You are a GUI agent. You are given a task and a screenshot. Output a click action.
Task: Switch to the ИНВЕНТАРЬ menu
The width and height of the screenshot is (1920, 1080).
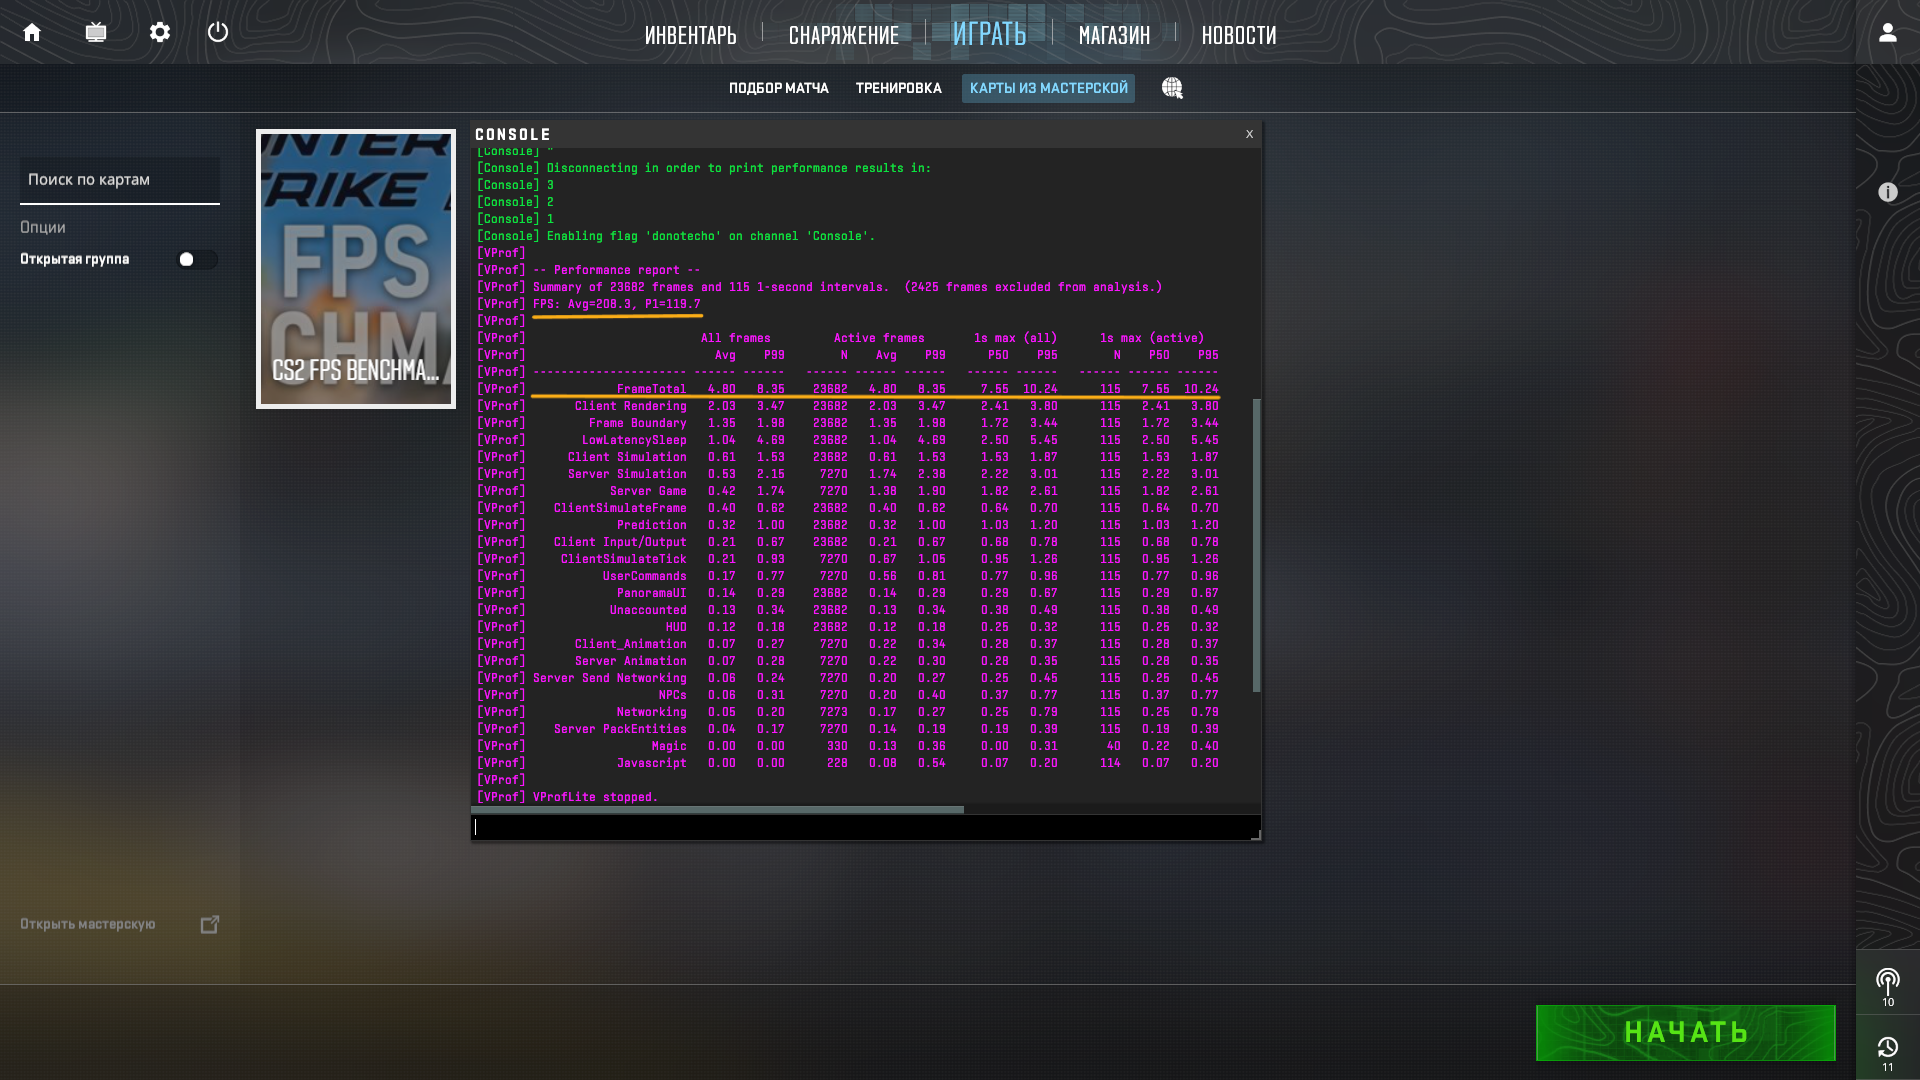click(x=690, y=35)
